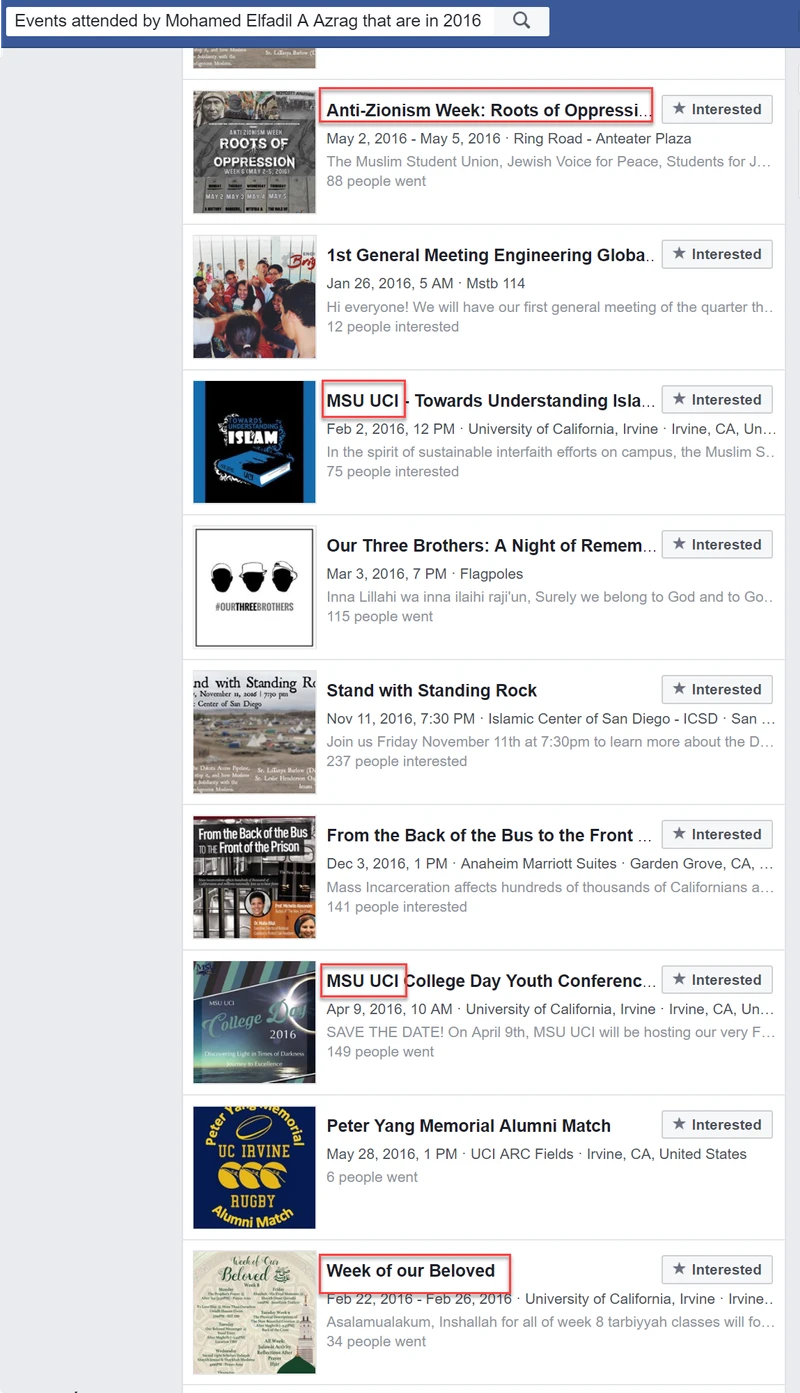
Task: Open Stand with Standing Rock event
Action: [432, 691]
